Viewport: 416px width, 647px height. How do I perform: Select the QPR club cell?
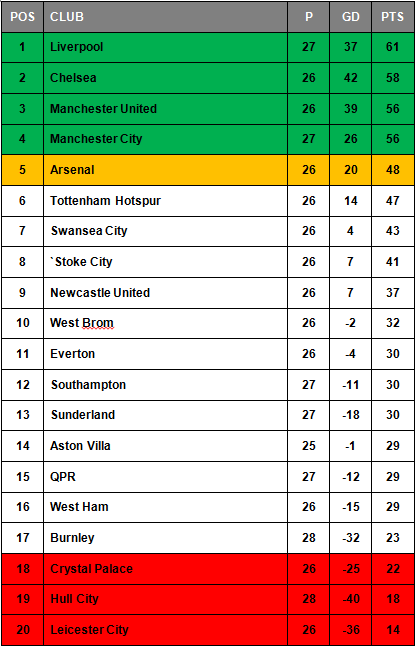pyautogui.click(x=165, y=477)
